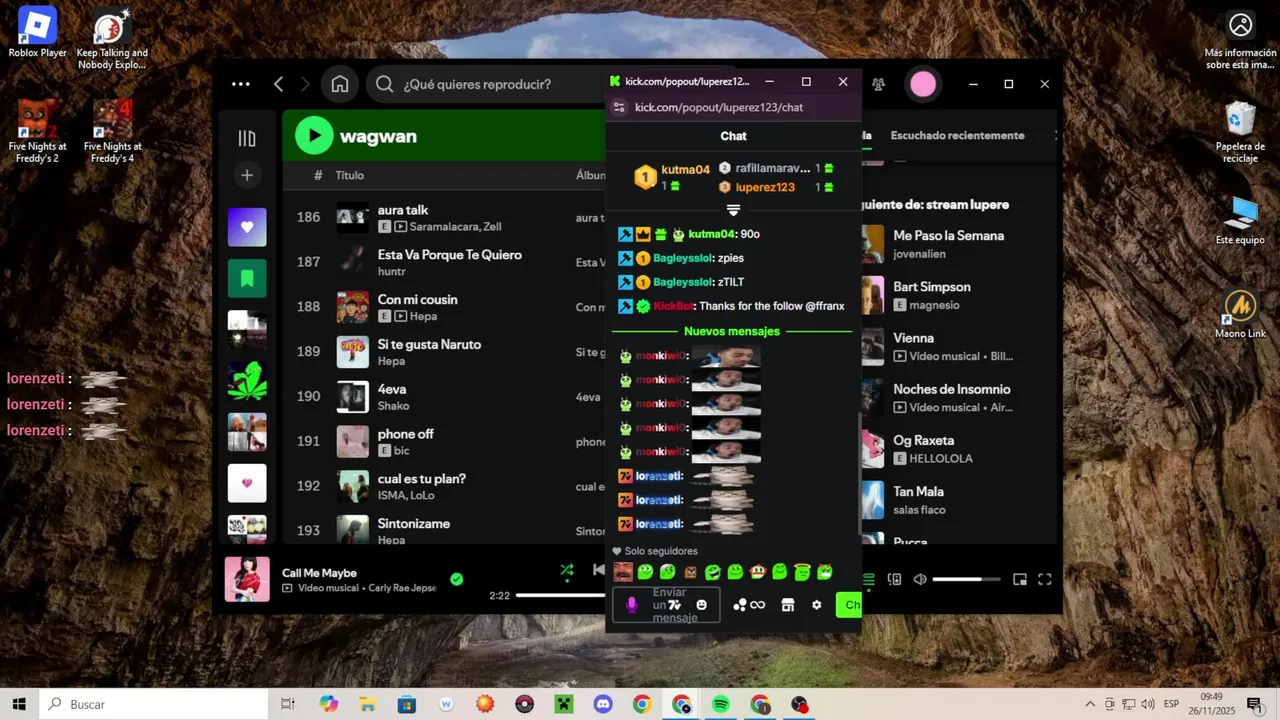Viewport: 1280px width, 720px height.
Task: Go to Spotify home
Action: [340, 84]
